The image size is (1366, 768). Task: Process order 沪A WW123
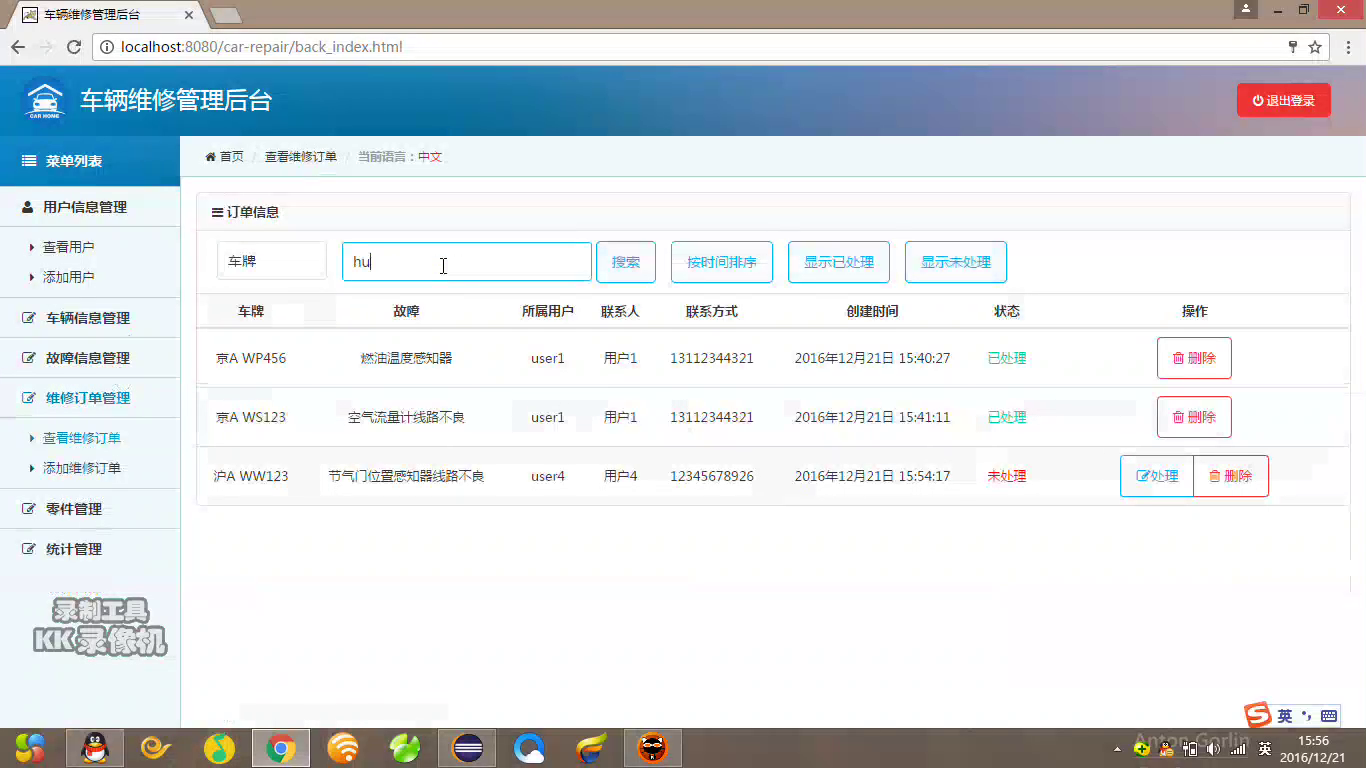(x=1157, y=476)
